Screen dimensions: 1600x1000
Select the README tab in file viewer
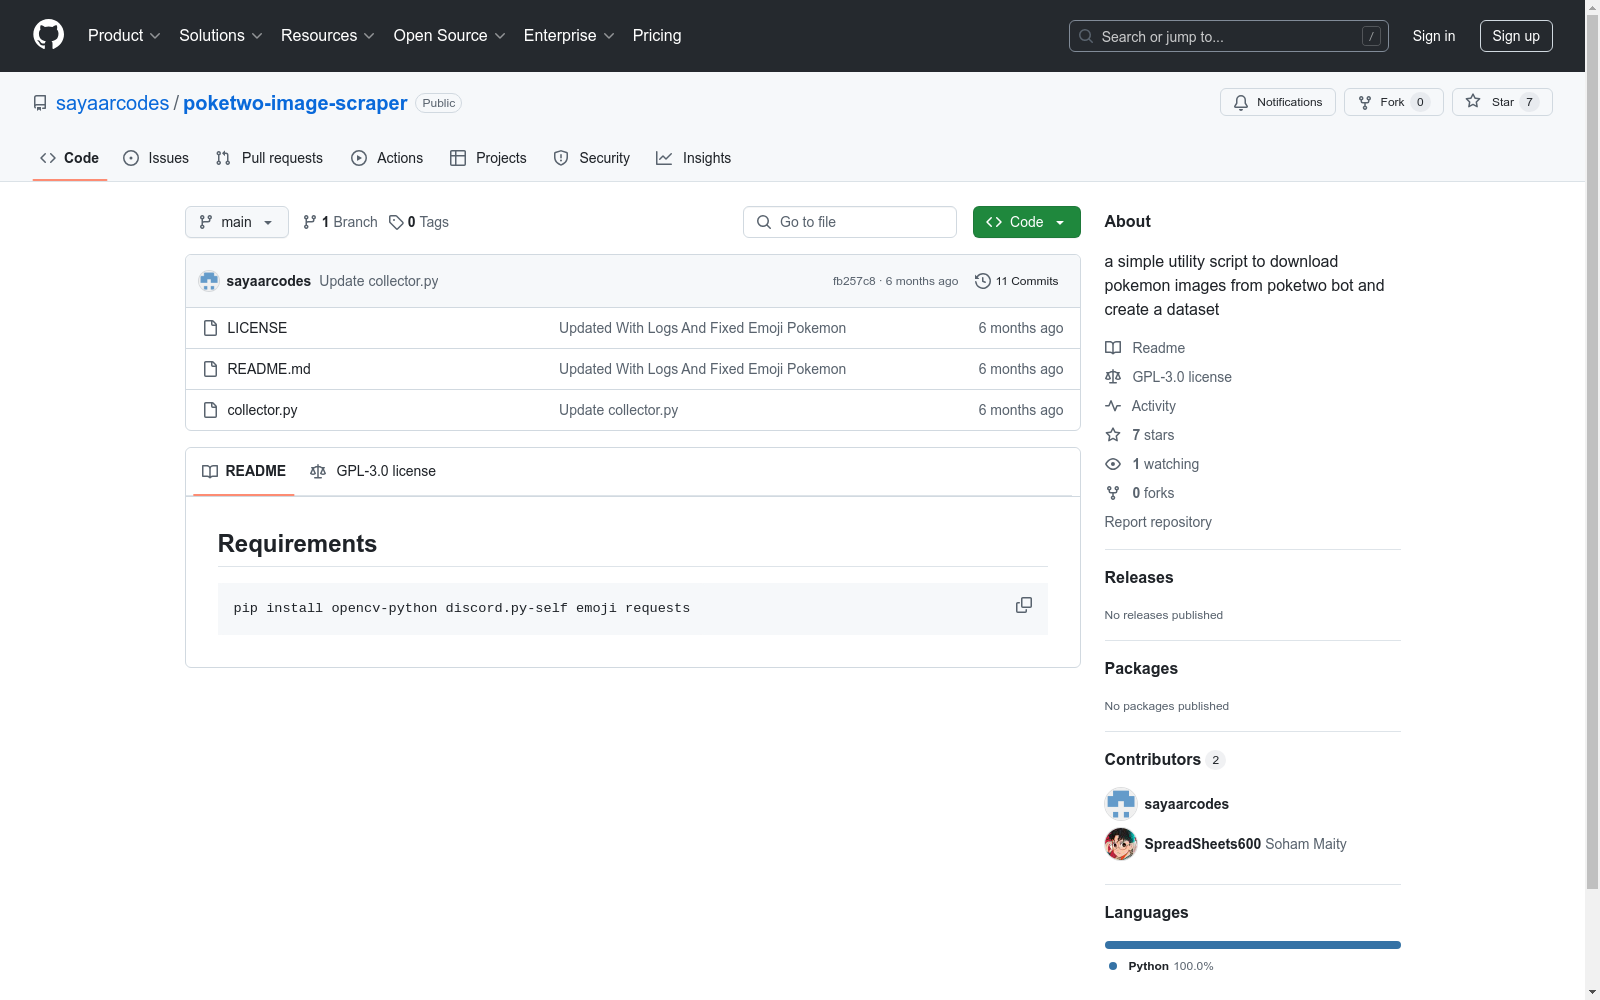click(x=244, y=471)
